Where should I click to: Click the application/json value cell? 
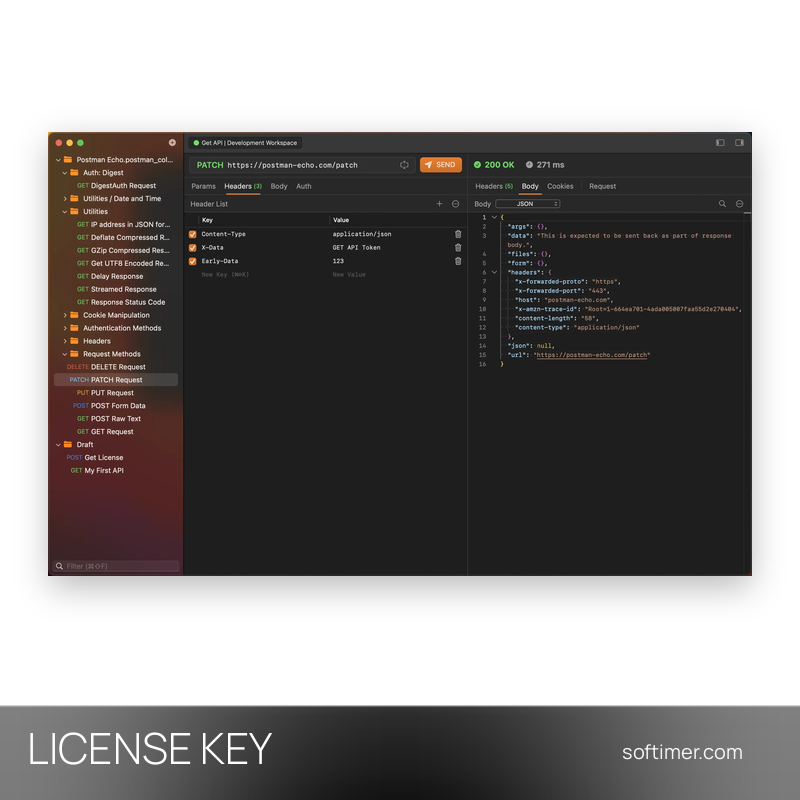(362, 234)
